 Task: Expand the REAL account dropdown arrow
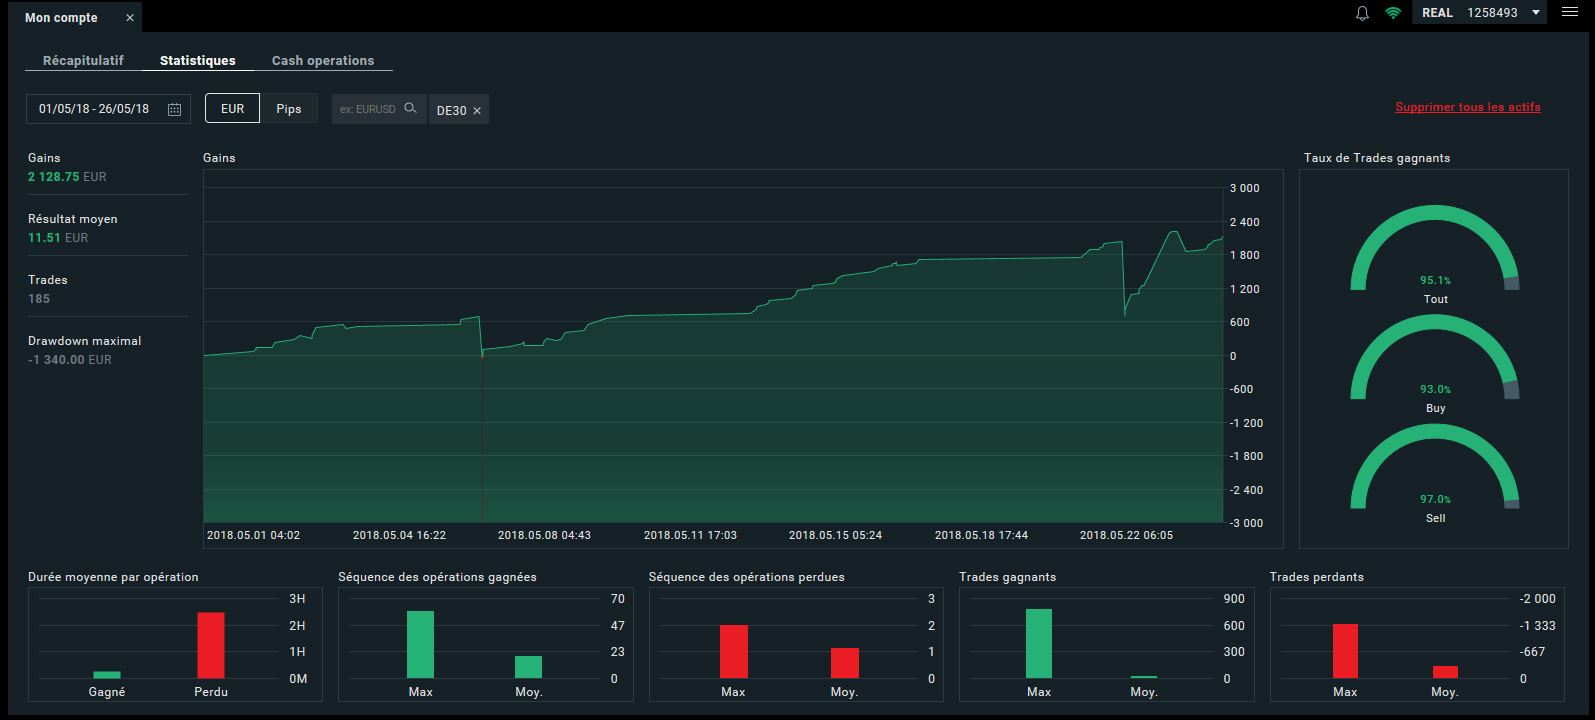point(1536,13)
